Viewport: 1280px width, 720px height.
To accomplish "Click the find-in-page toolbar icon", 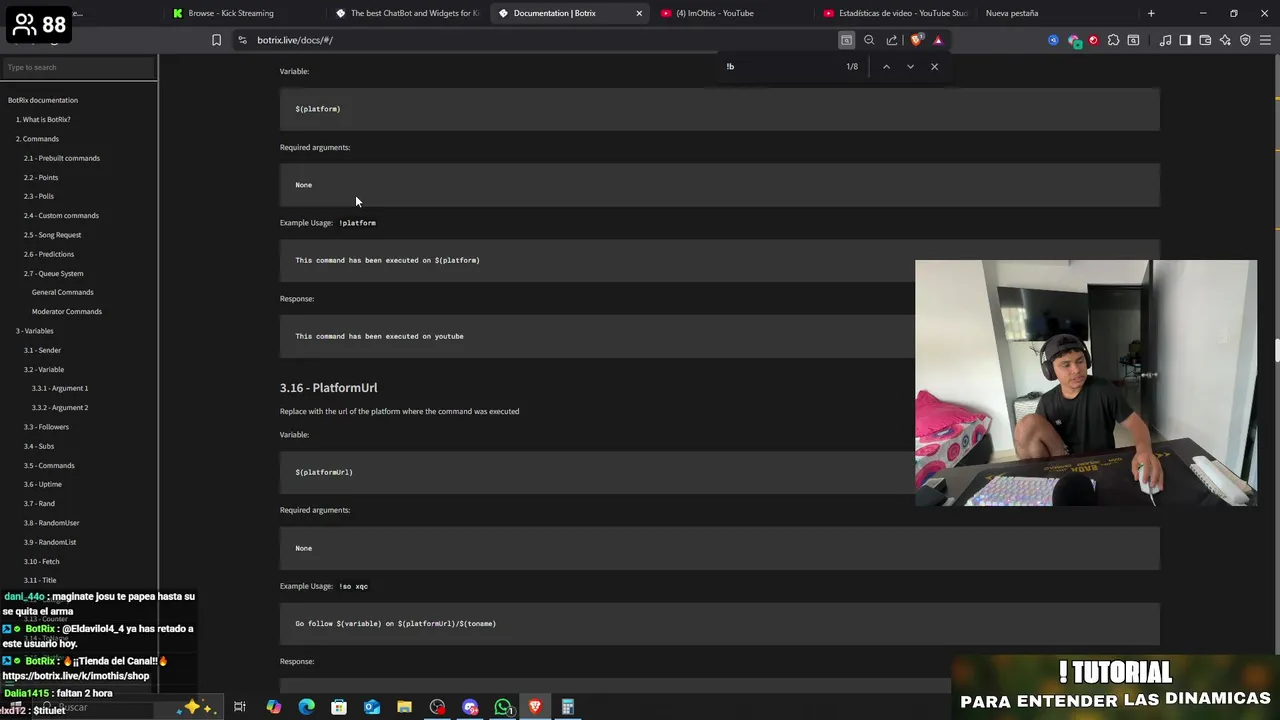I will [x=846, y=40].
